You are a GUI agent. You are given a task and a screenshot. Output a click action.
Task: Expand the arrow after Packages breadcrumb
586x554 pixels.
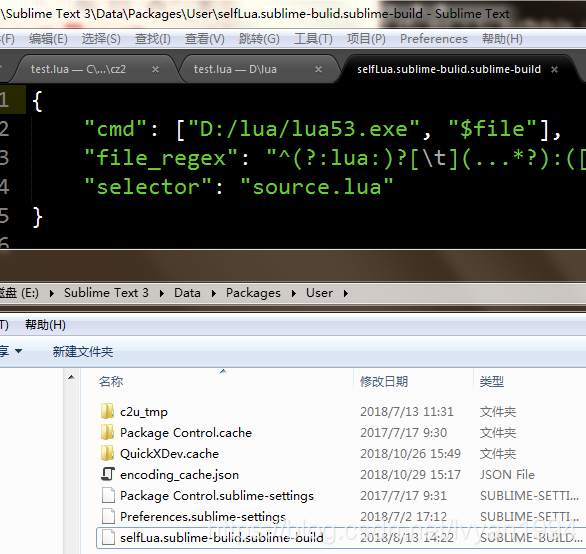(293, 293)
